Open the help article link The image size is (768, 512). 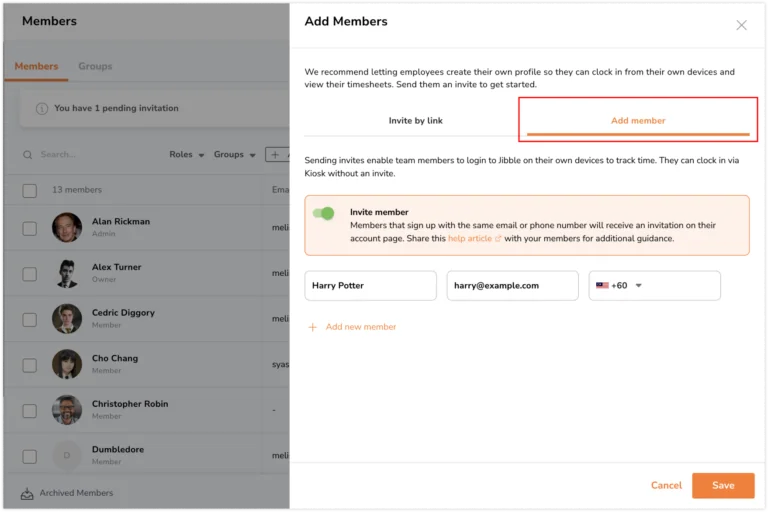[470, 239]
